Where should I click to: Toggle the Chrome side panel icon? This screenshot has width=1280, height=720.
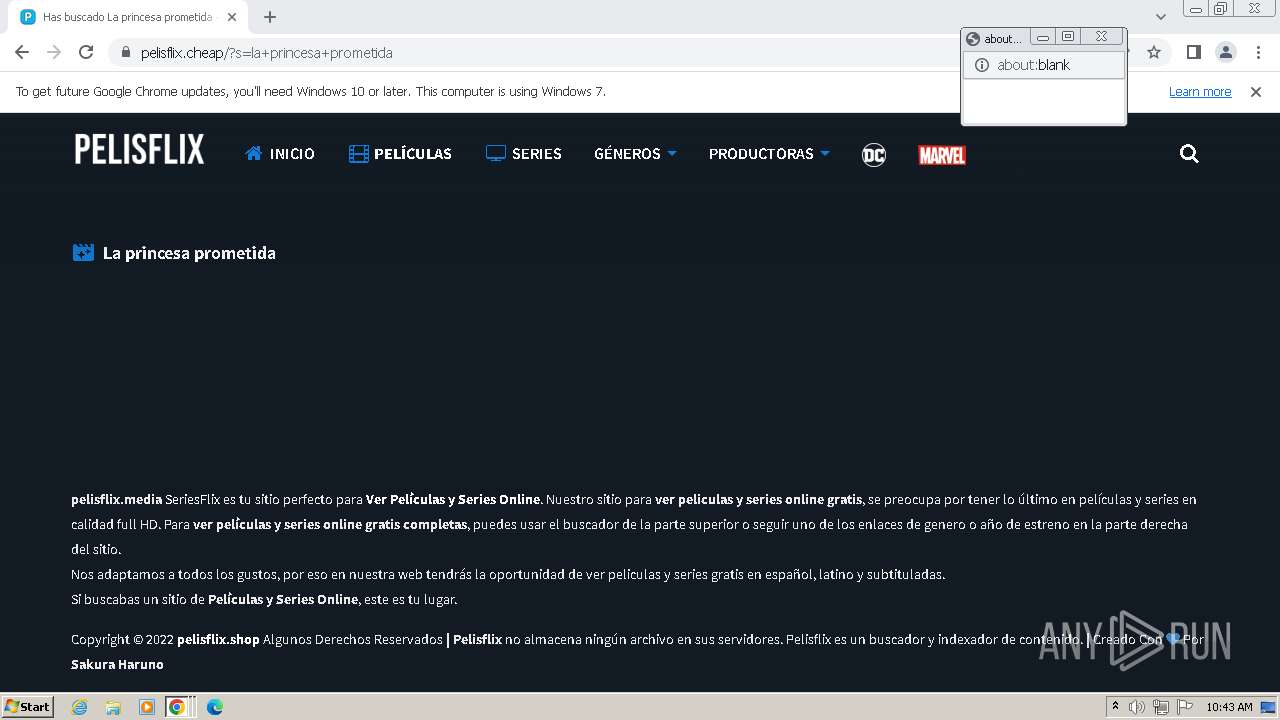pyautogui.click(x=1193, y=52)
